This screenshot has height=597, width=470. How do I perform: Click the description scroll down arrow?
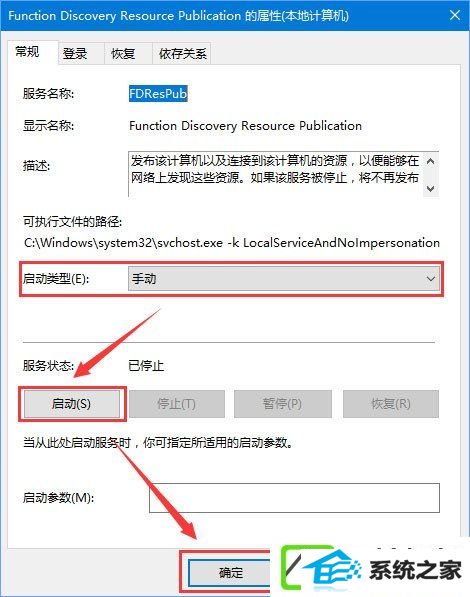[x=431, y=188]
